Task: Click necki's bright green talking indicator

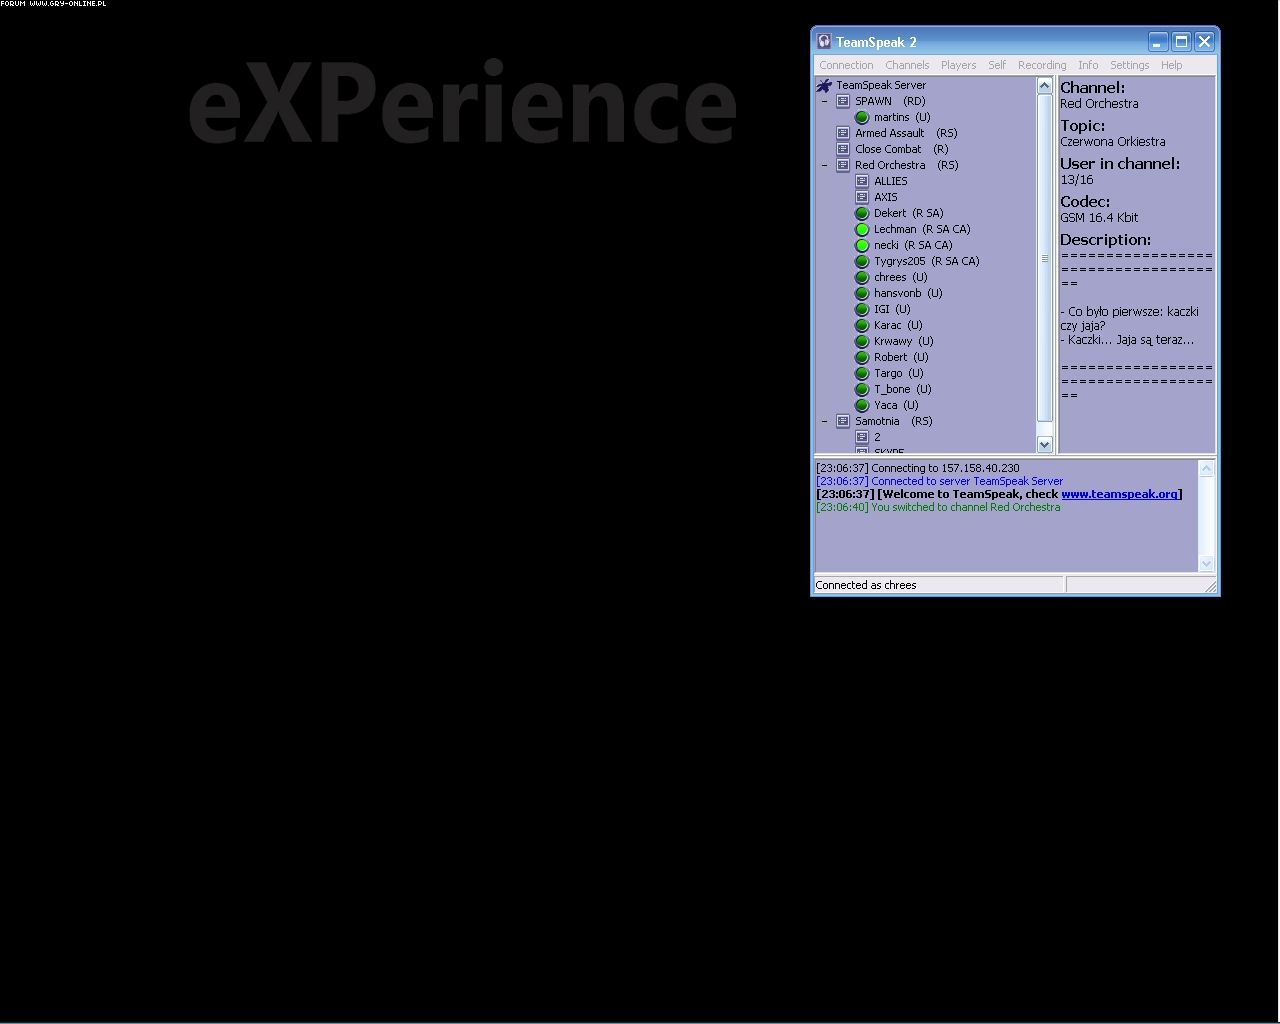Action: pos(862,245)
